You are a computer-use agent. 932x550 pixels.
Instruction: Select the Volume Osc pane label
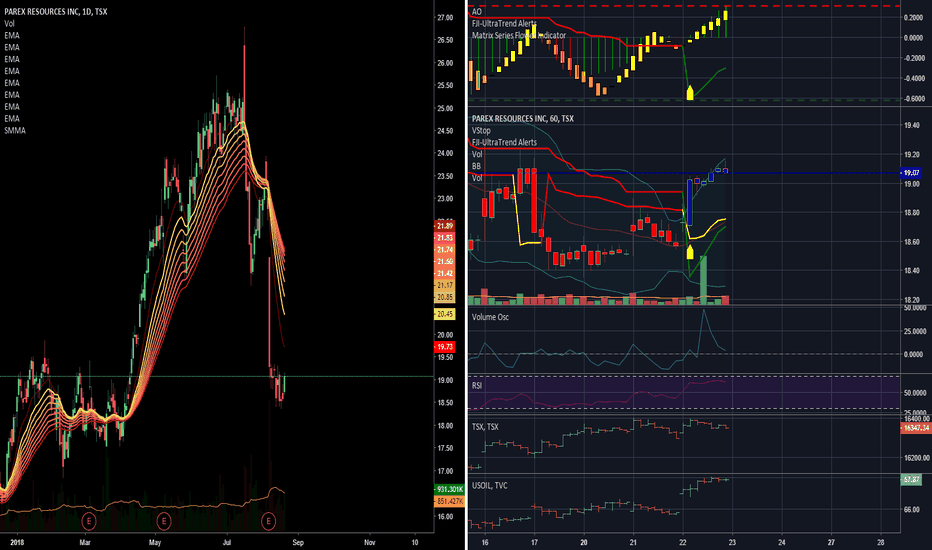(490, 317)
